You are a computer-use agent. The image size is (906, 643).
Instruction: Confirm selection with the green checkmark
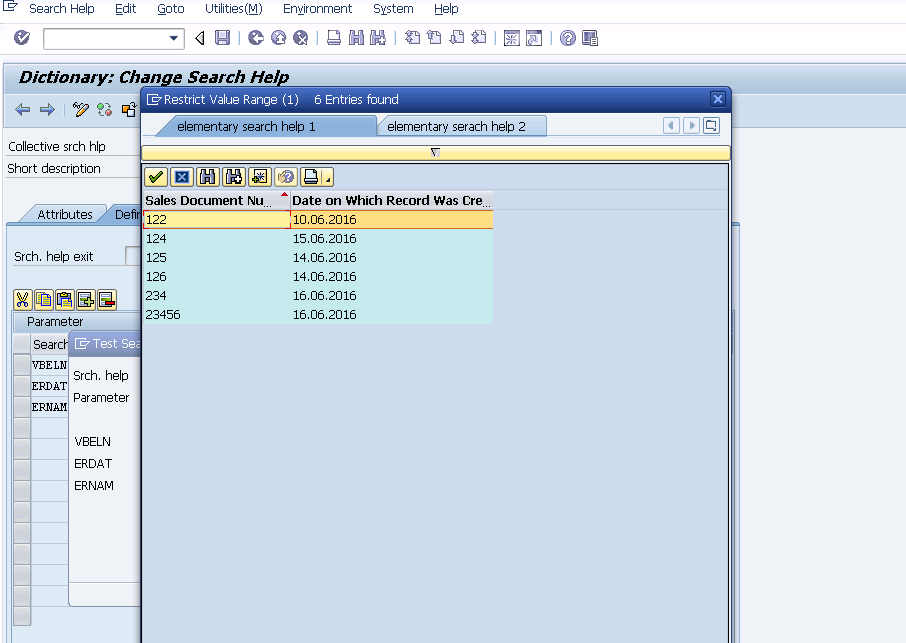(156, 176)
